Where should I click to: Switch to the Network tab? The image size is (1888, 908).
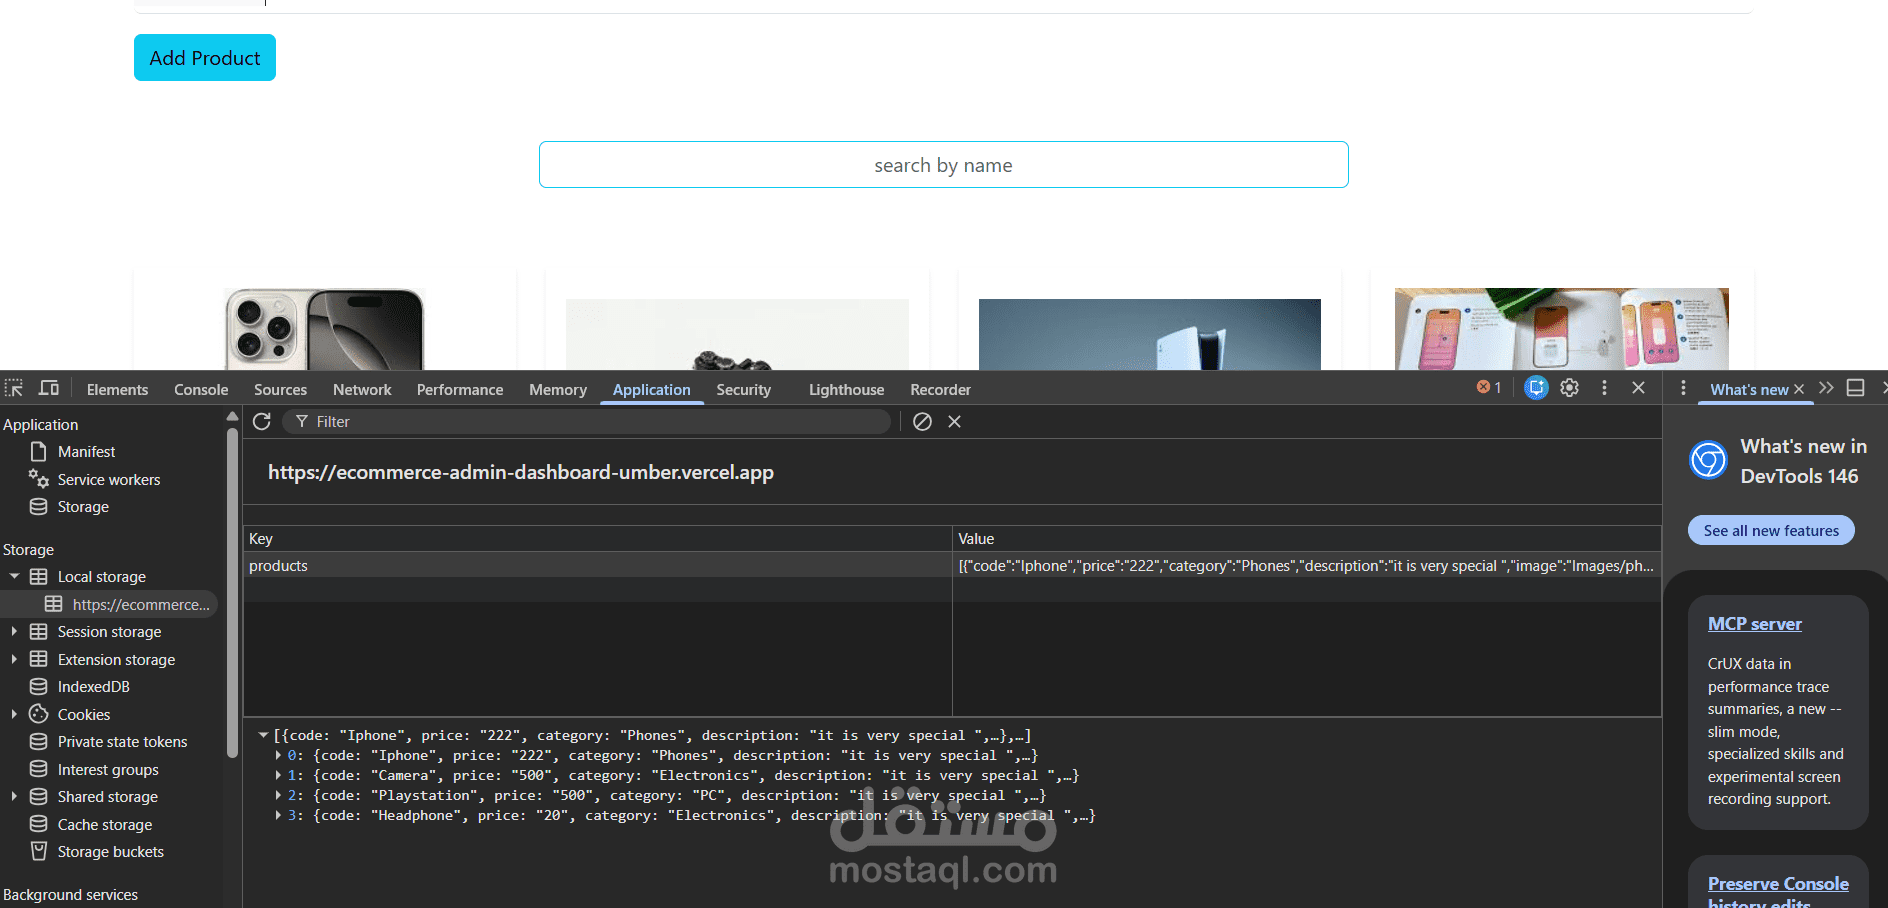(362, 390)
